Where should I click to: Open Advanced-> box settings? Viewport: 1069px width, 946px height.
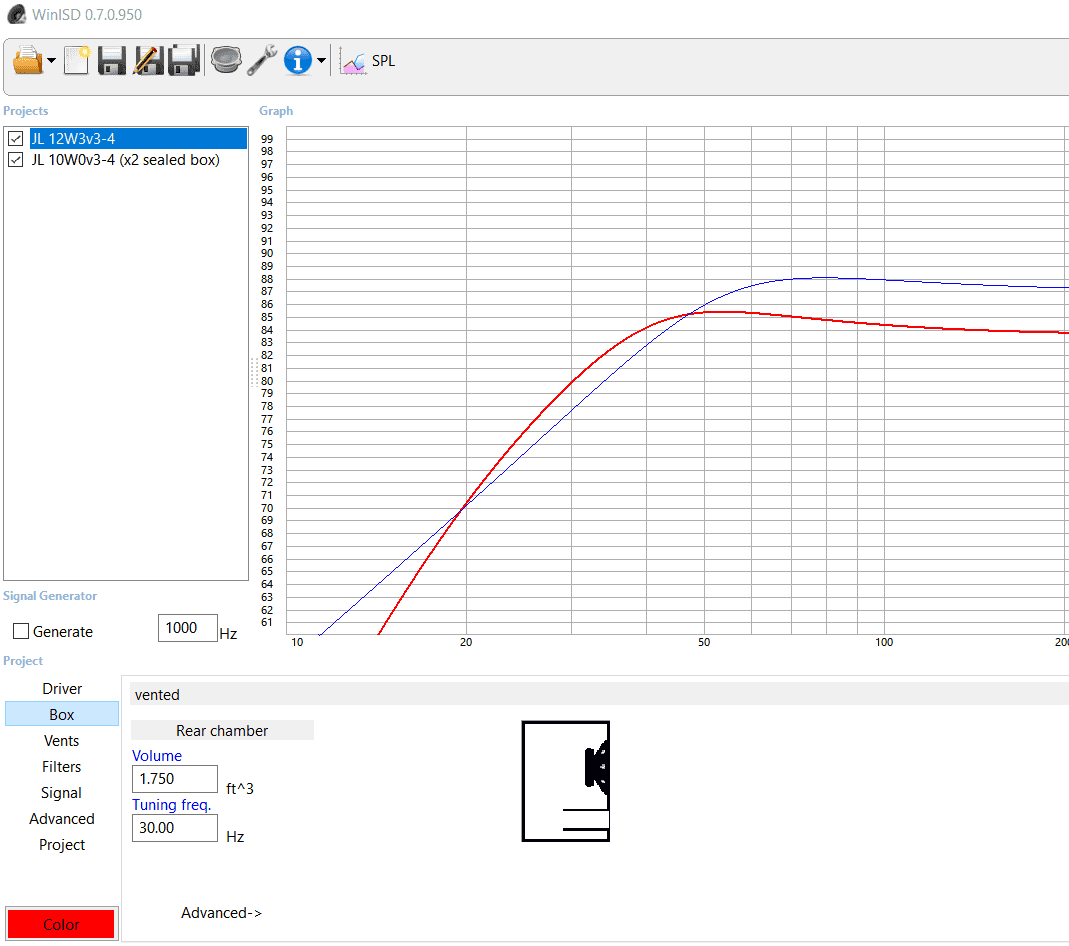coord(222,913)
